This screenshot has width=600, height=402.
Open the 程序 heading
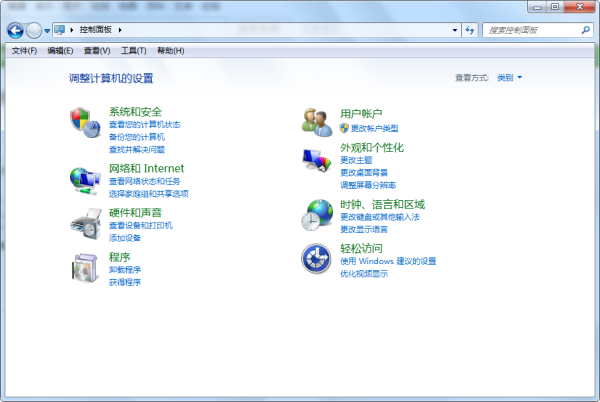point(119,257)
